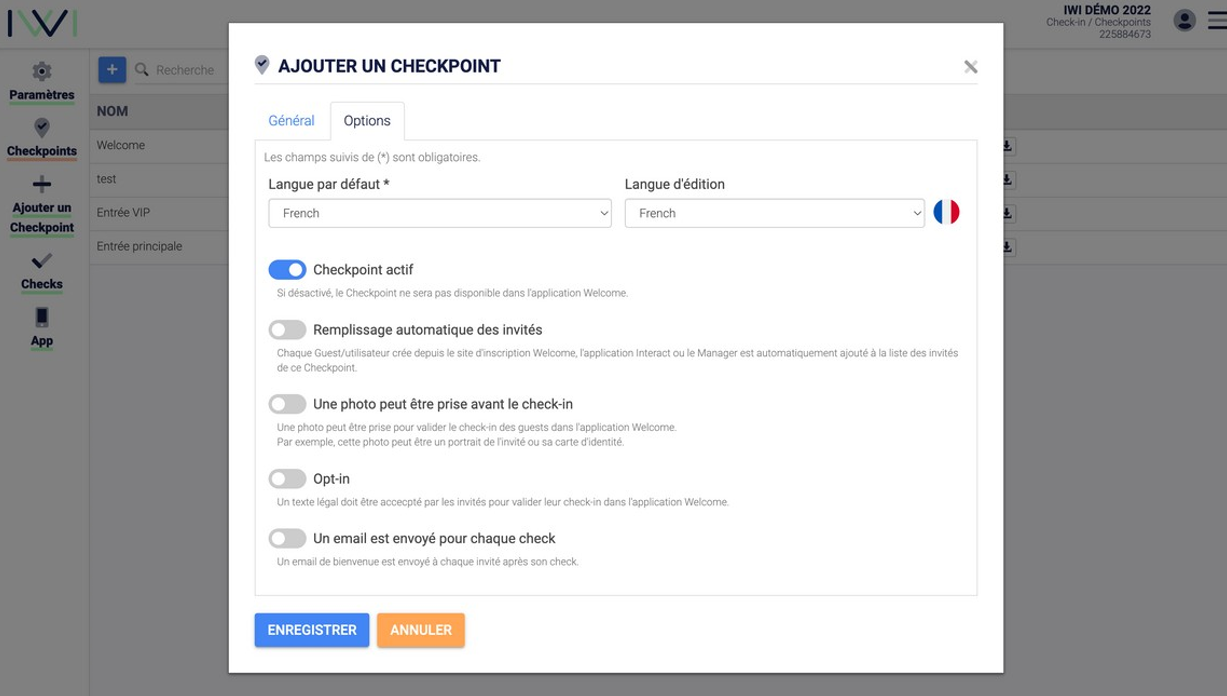Click the blue plus add button

tap(112, 69)
